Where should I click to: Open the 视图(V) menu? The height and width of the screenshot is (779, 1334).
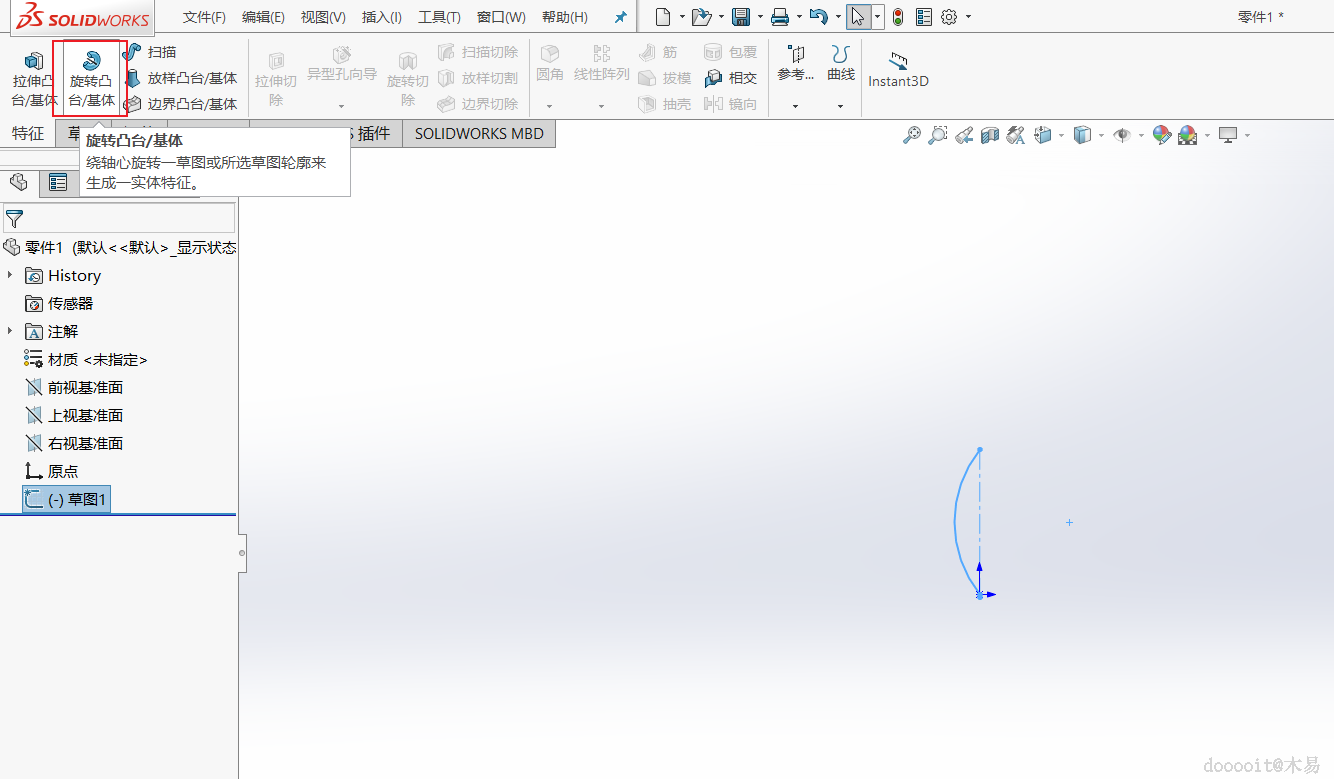click(x=323, y=17)
